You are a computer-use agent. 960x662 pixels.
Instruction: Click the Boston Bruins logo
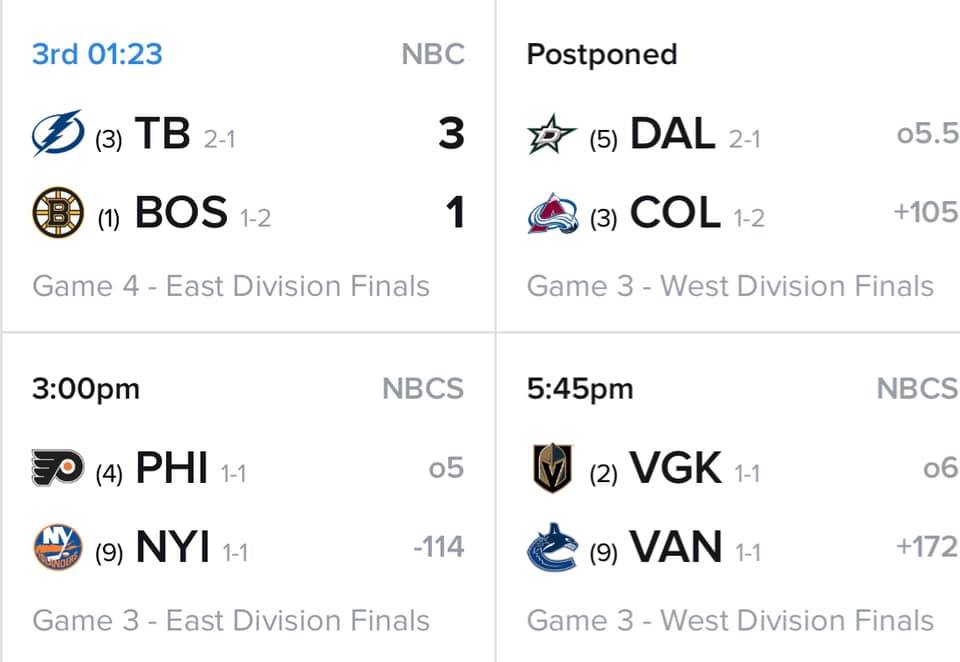click(x=58, y=213)
